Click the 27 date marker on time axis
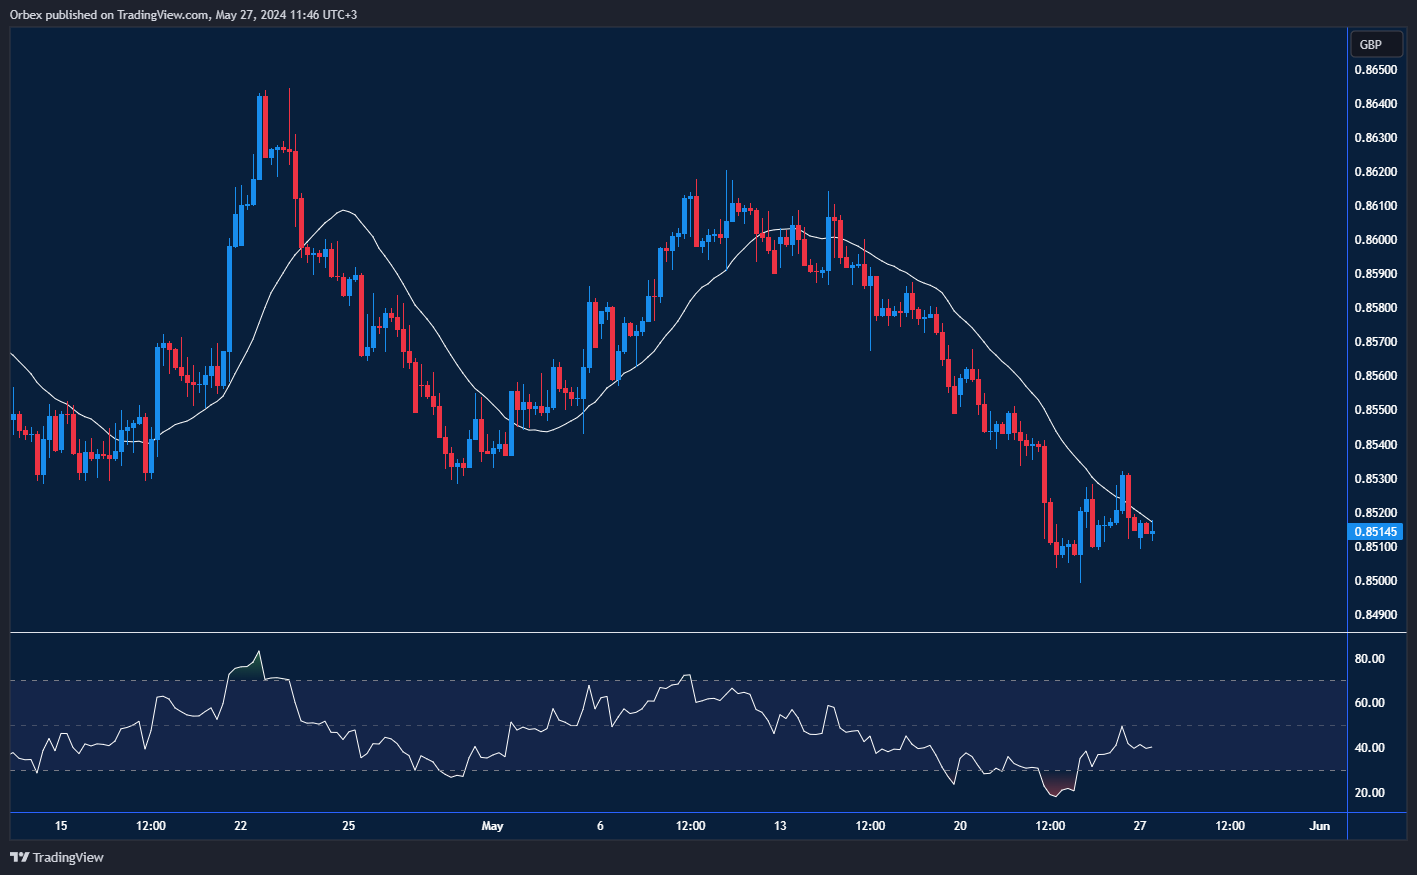The image size is (1417, 875). 1139,826
